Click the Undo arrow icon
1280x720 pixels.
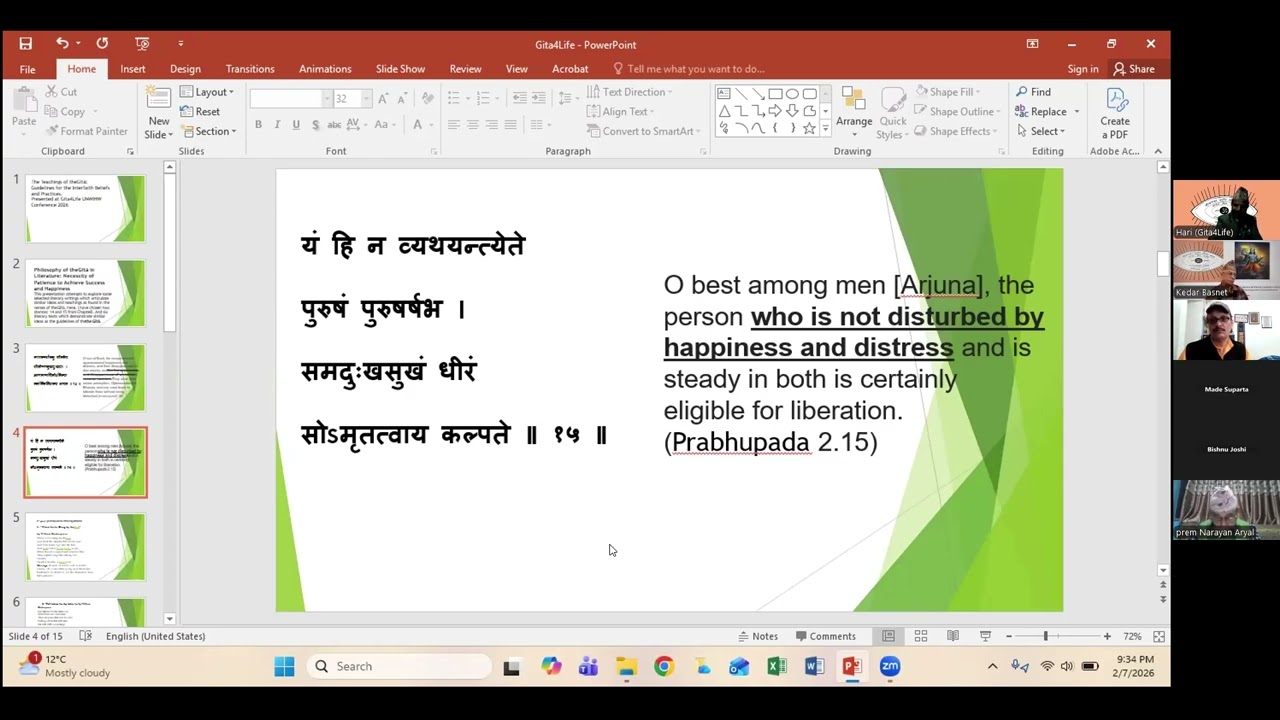(62, 44)
